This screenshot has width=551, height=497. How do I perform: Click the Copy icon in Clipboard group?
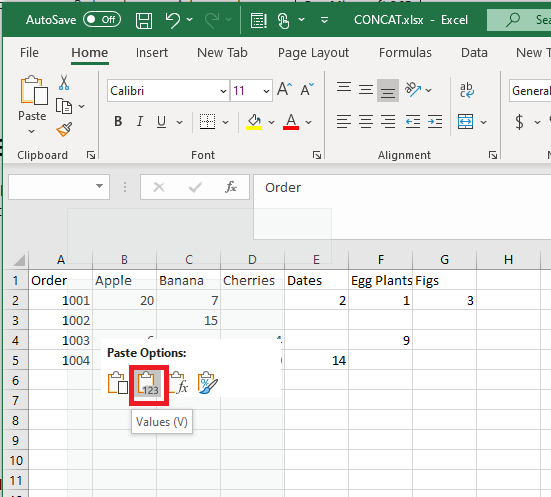(x=64, y=106)
